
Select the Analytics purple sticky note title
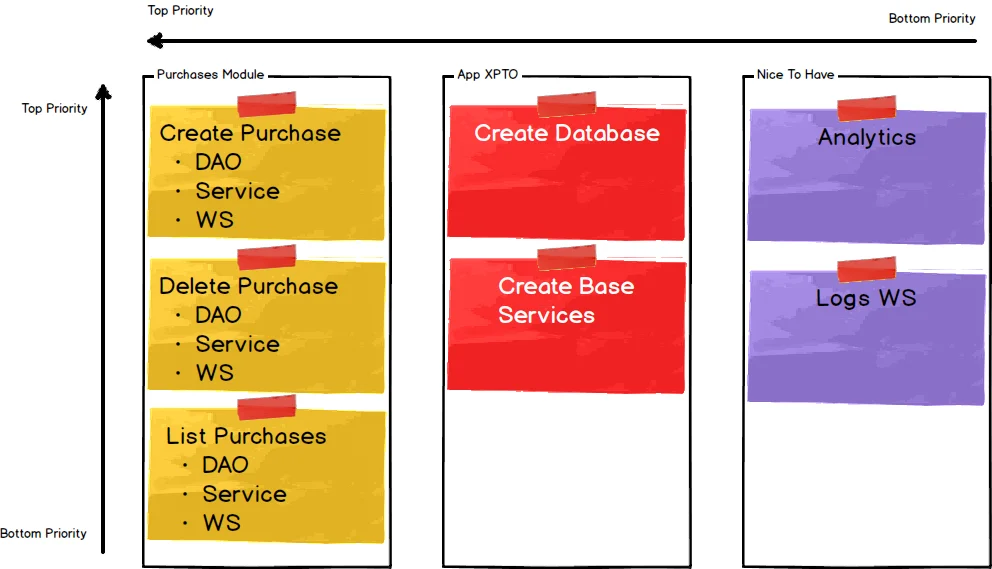(x=866, y=138)
